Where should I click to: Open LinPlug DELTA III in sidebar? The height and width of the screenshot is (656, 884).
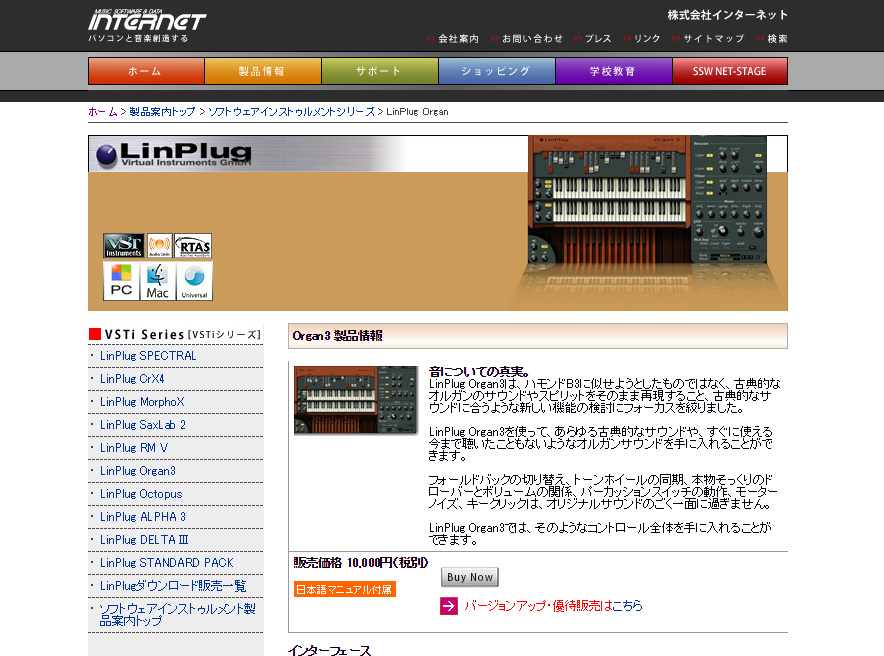click(144, 540)
